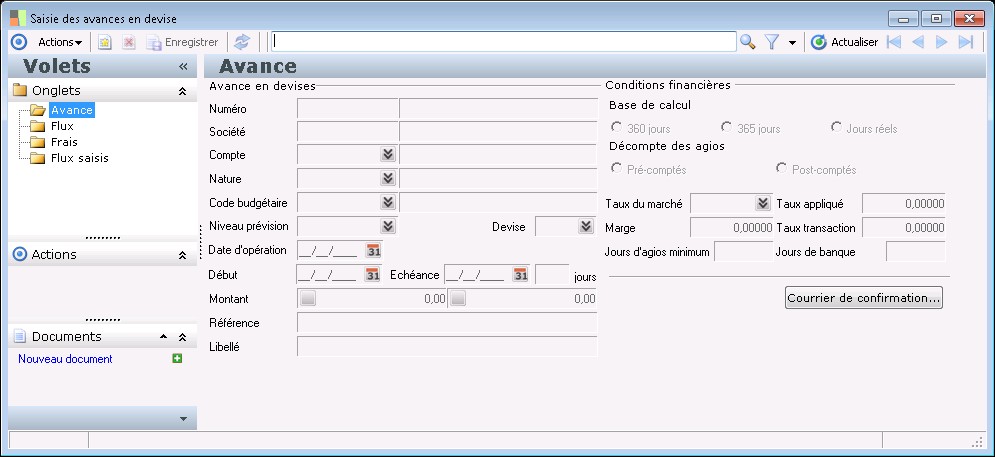Open the Actions dropdown menu in toolbar
Viewport: 995px width, 457px height.
click(60, 42)
